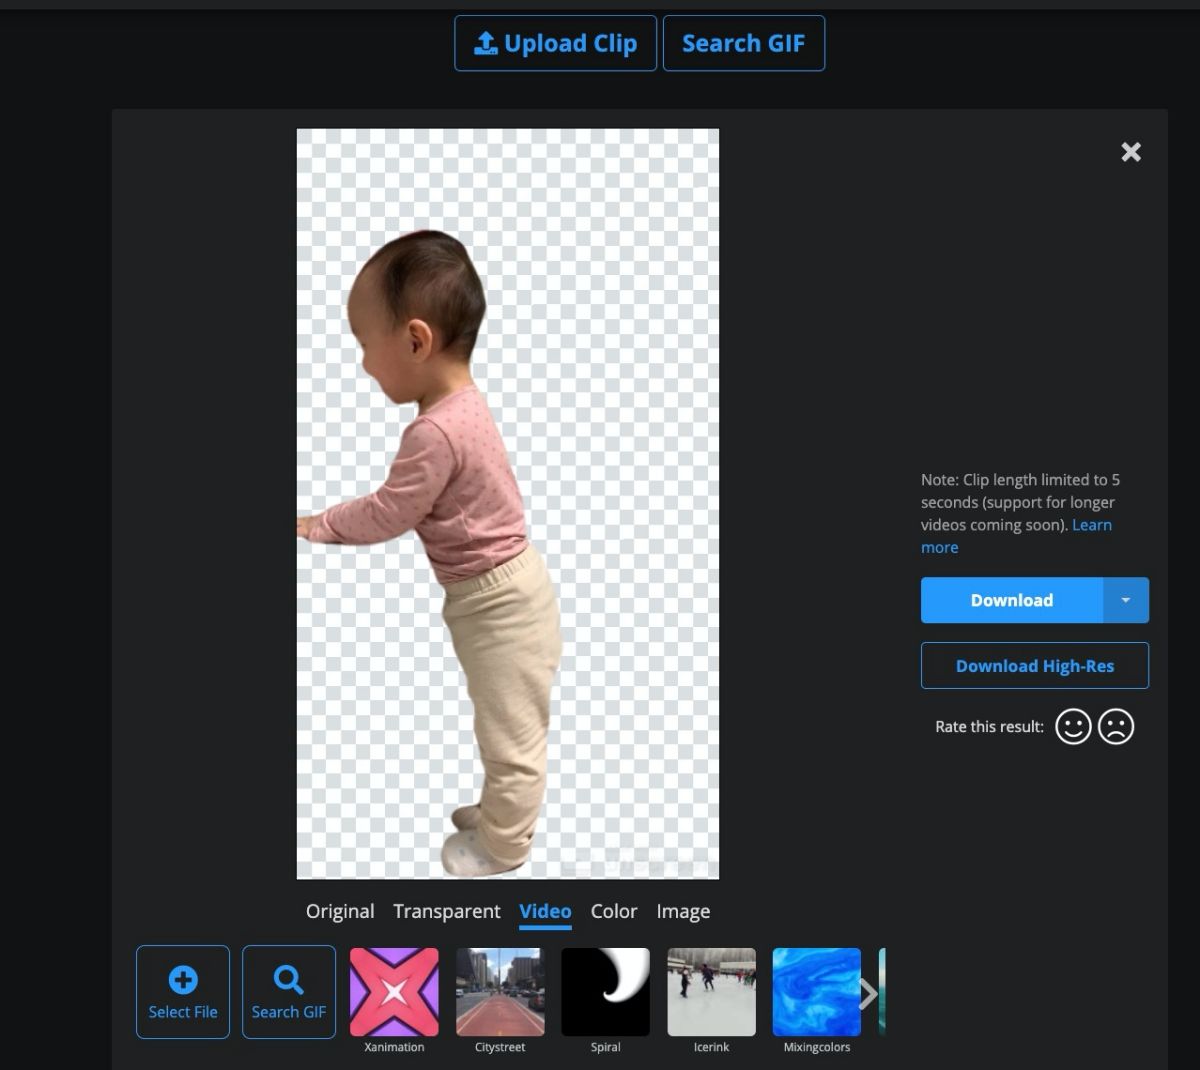
Task: Open the Image background tab
Action: point(683,911)
